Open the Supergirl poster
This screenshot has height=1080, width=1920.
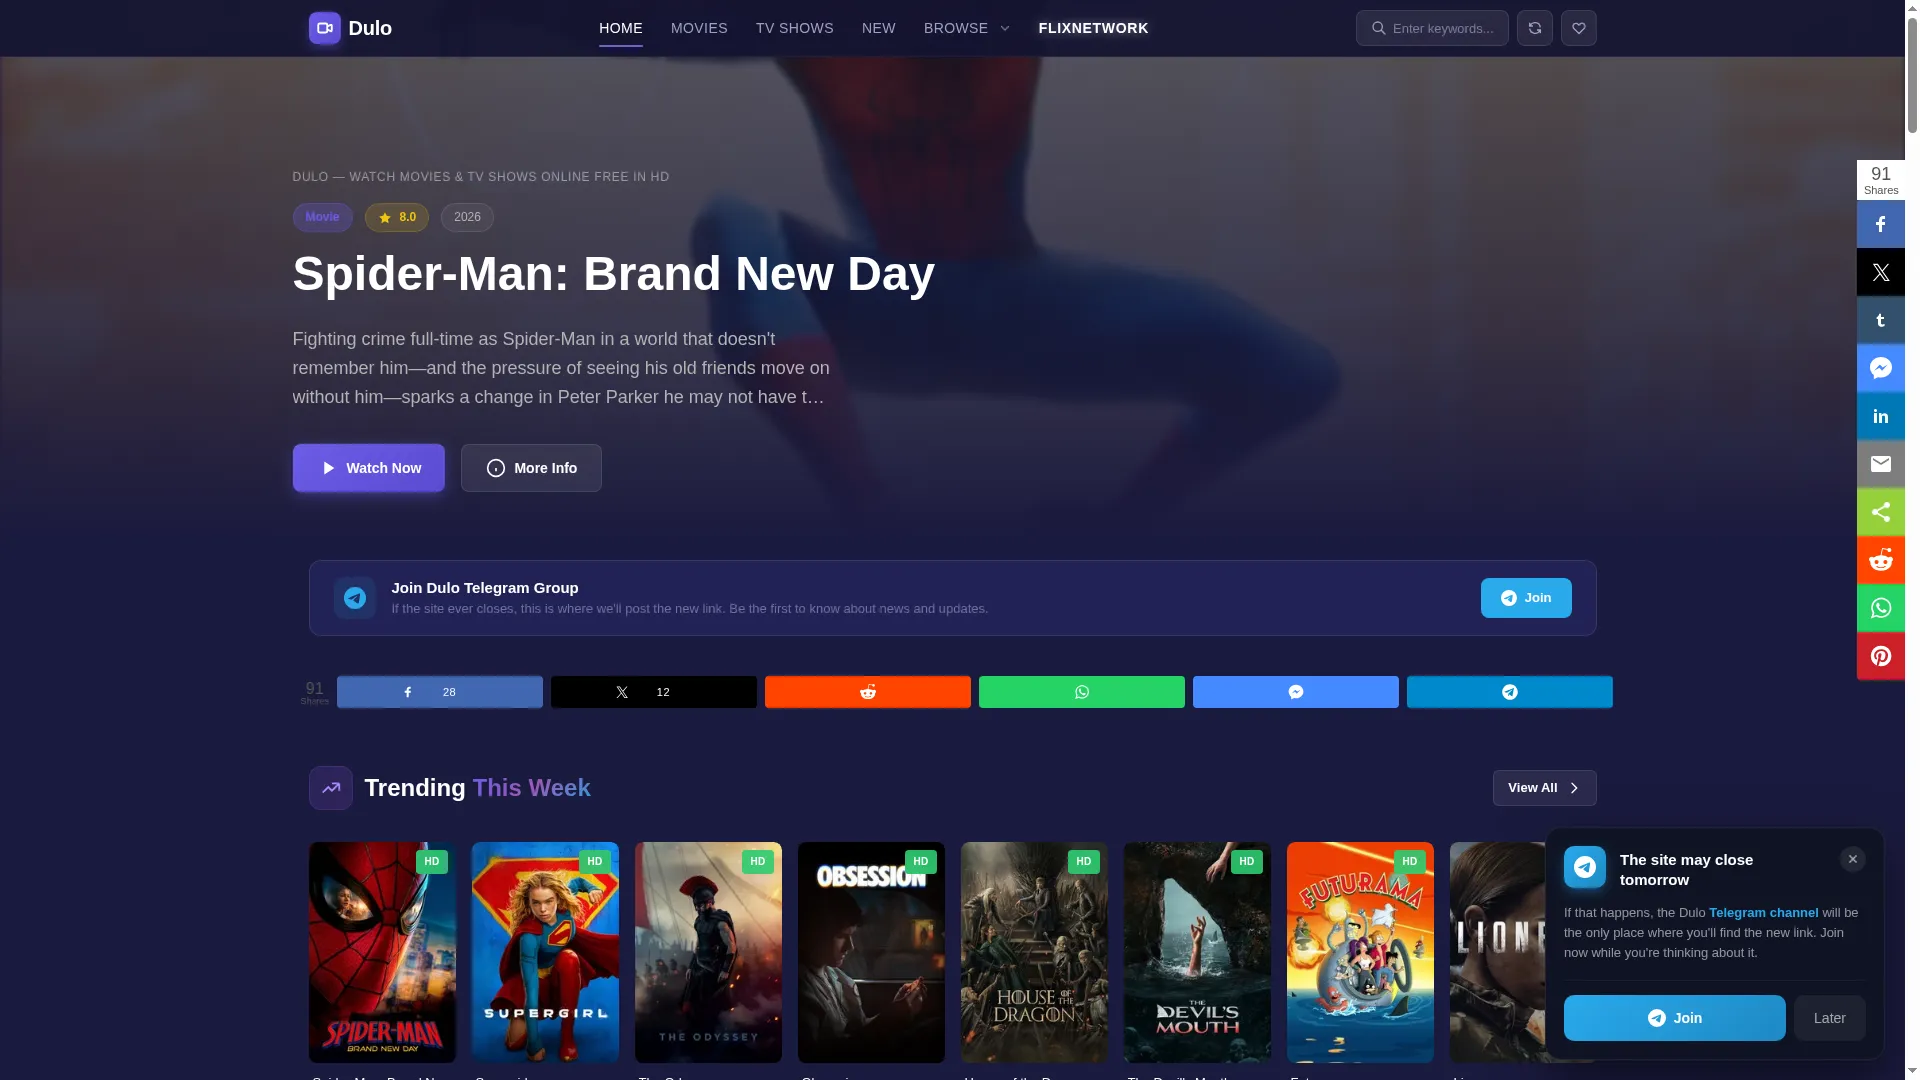(545, 952)
